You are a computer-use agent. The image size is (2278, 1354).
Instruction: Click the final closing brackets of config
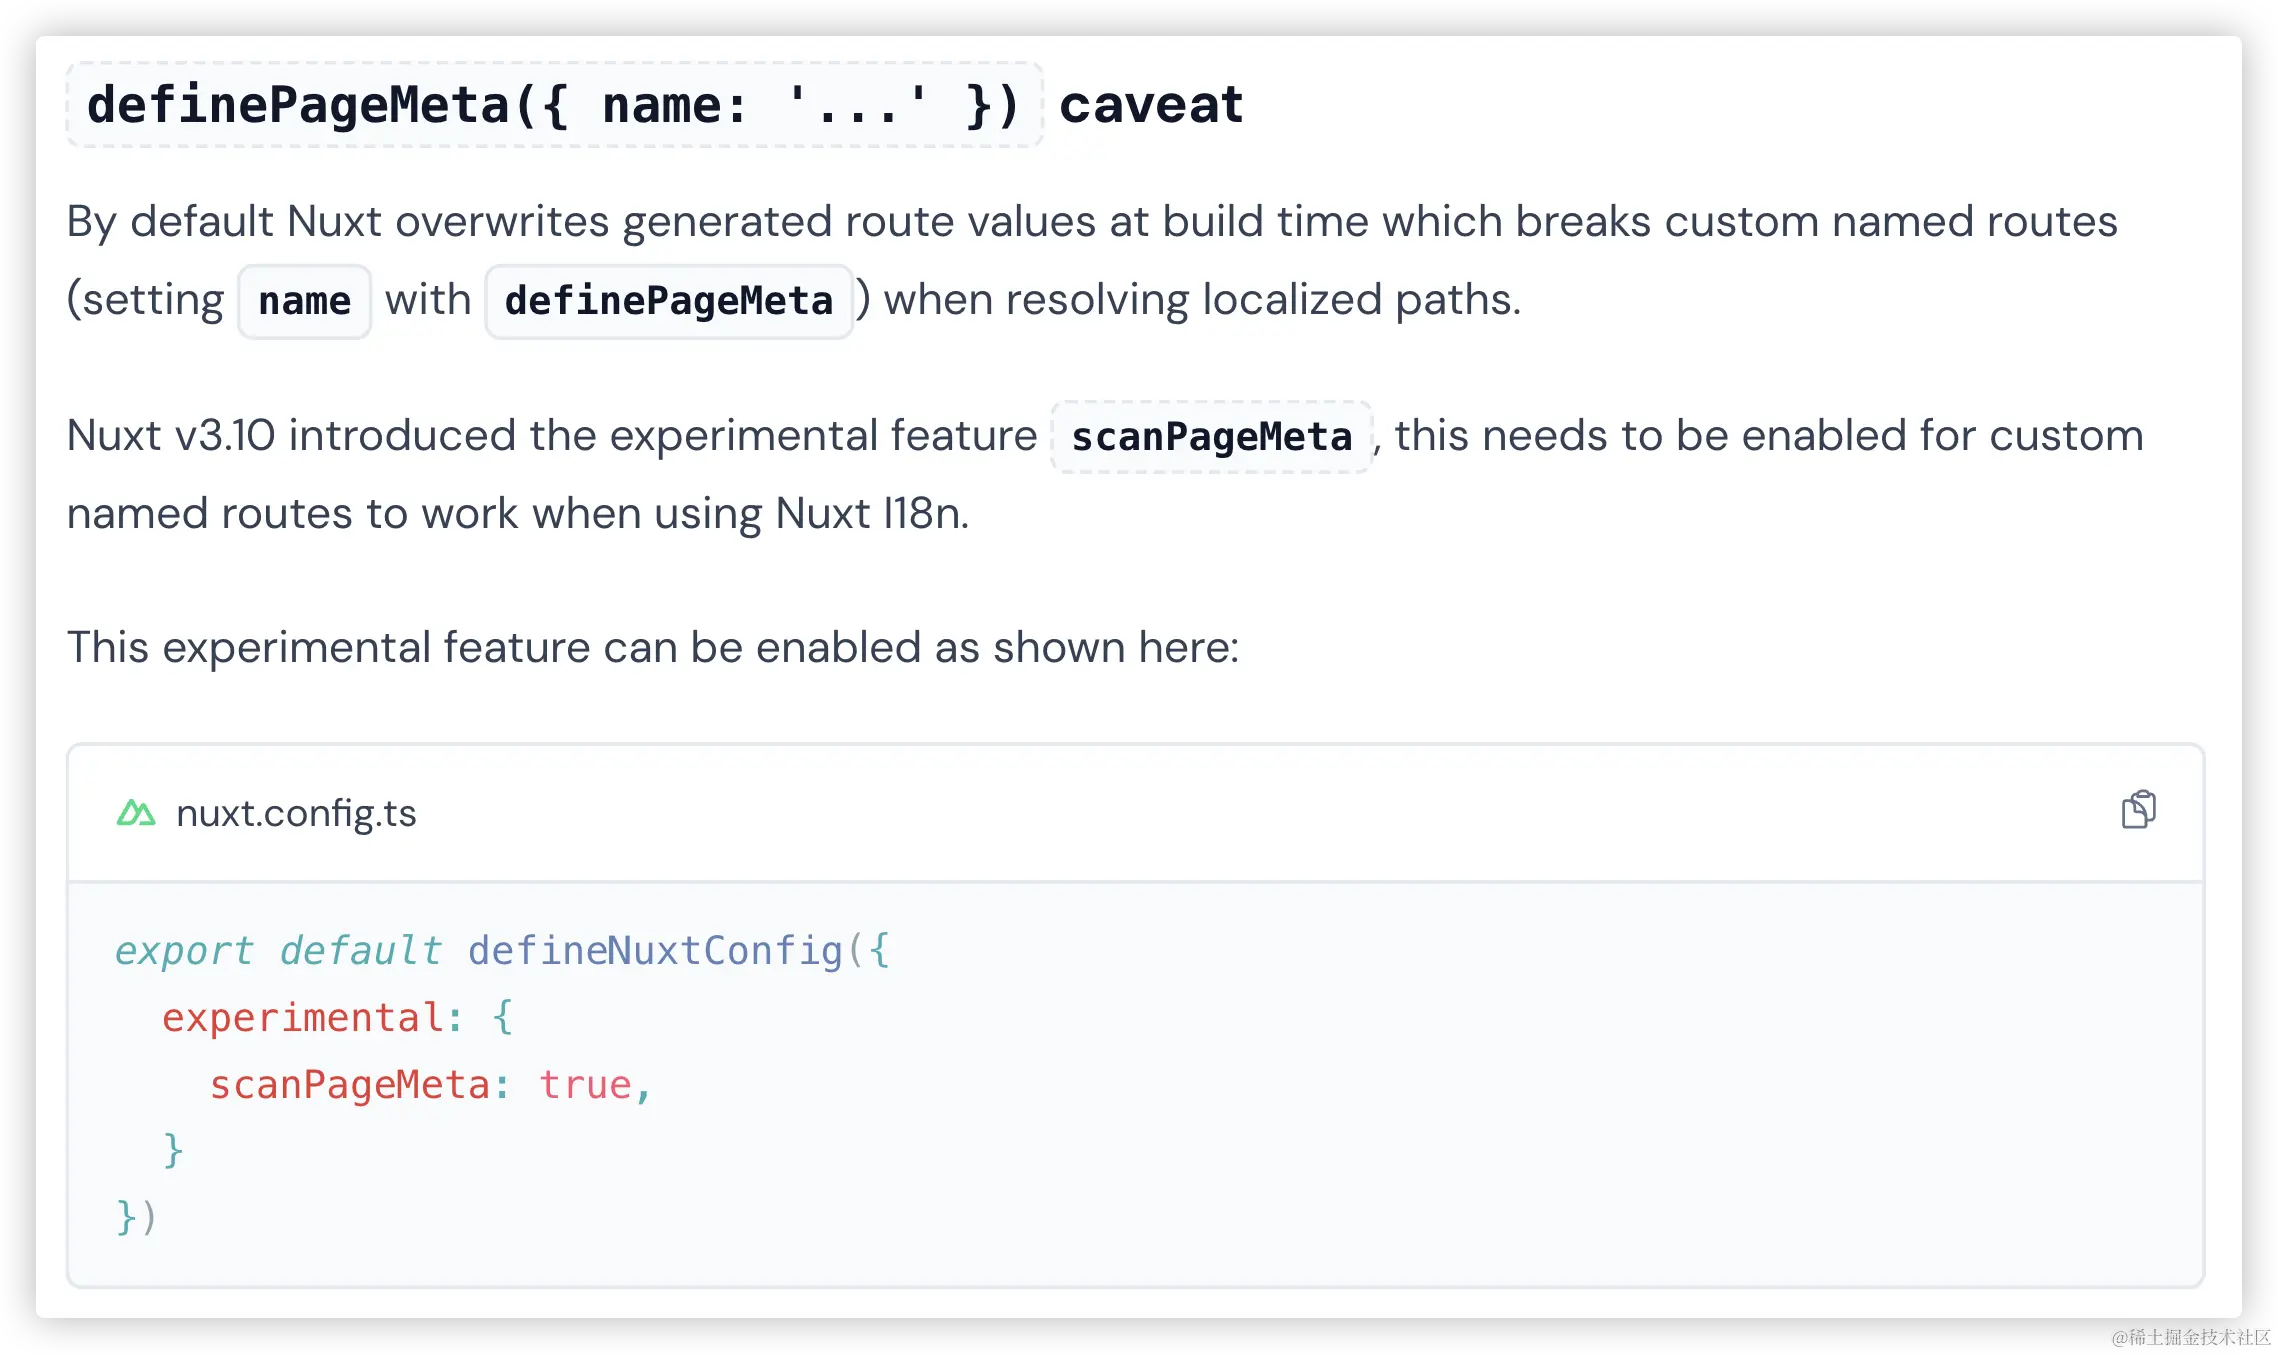(136, 1217)
